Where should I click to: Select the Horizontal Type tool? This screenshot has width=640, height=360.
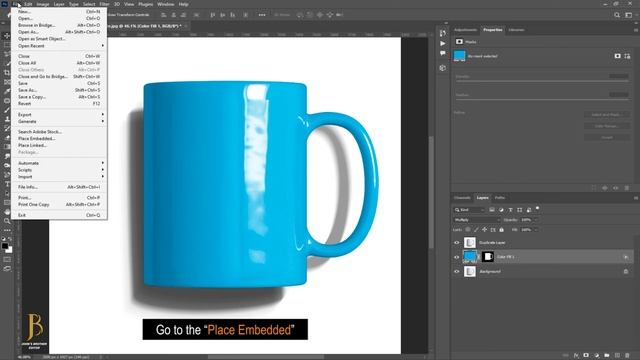click(7, 184)
